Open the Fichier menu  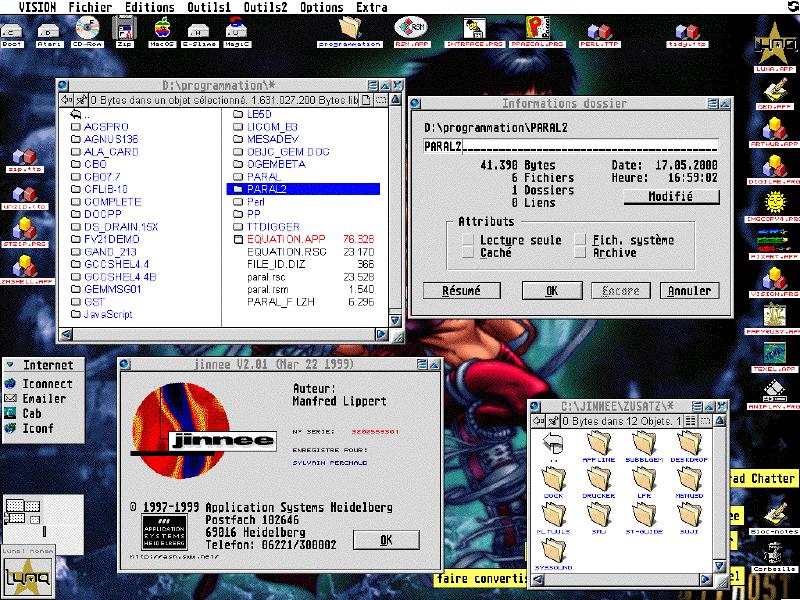[x=90, y=7]
